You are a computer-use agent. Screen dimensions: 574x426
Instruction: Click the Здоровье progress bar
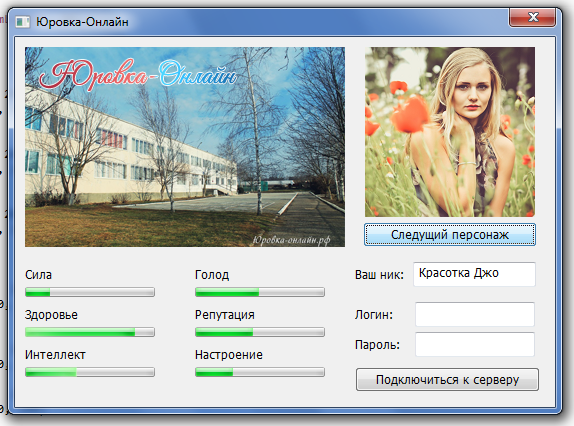(x=90, y=332)
